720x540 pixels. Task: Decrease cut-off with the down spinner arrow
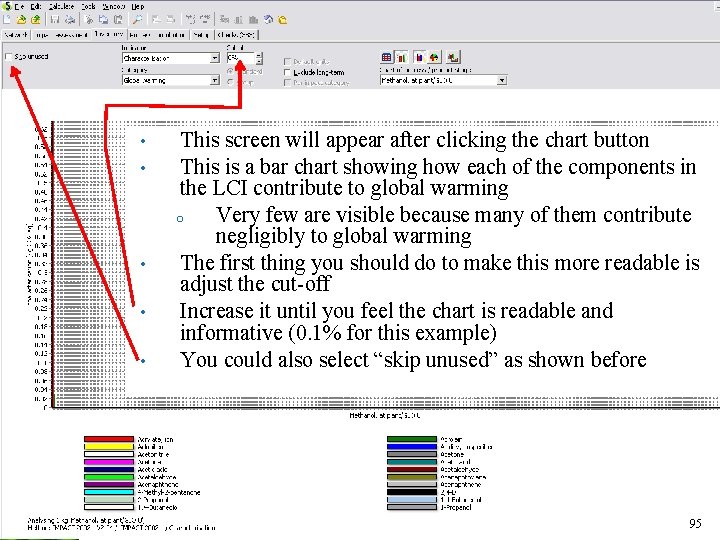(x=259, y=61)
